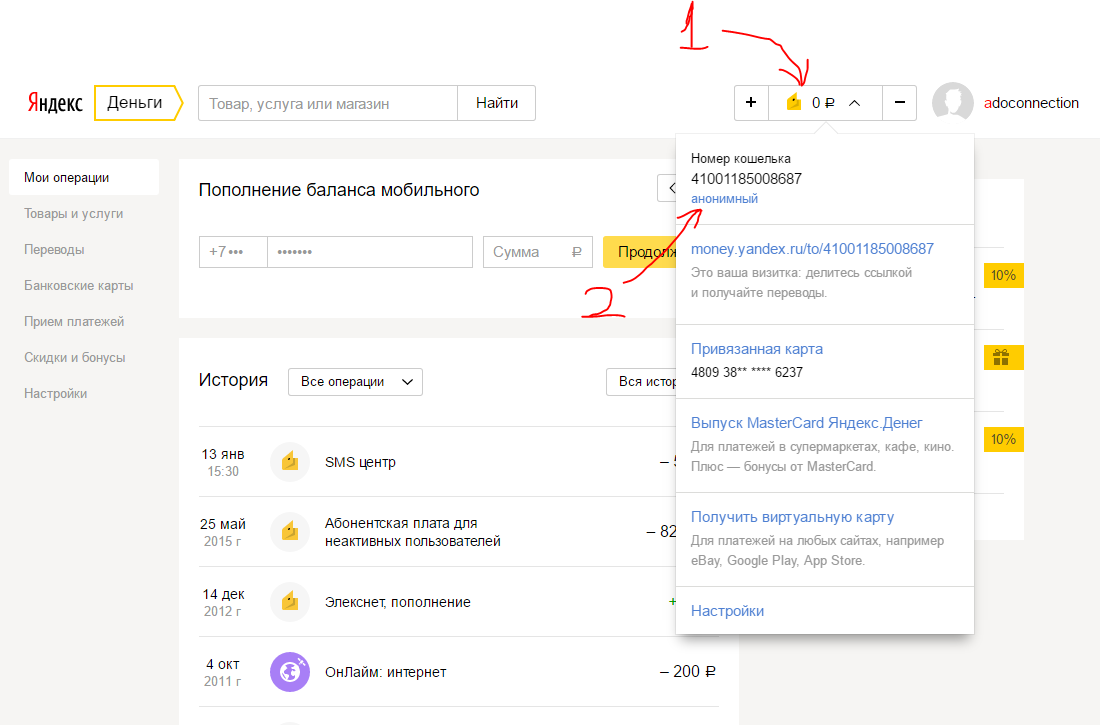This screenshot has height=725, width=1100.
Task: Open Настройки link in the wallet popup
Action: (727, 611)
